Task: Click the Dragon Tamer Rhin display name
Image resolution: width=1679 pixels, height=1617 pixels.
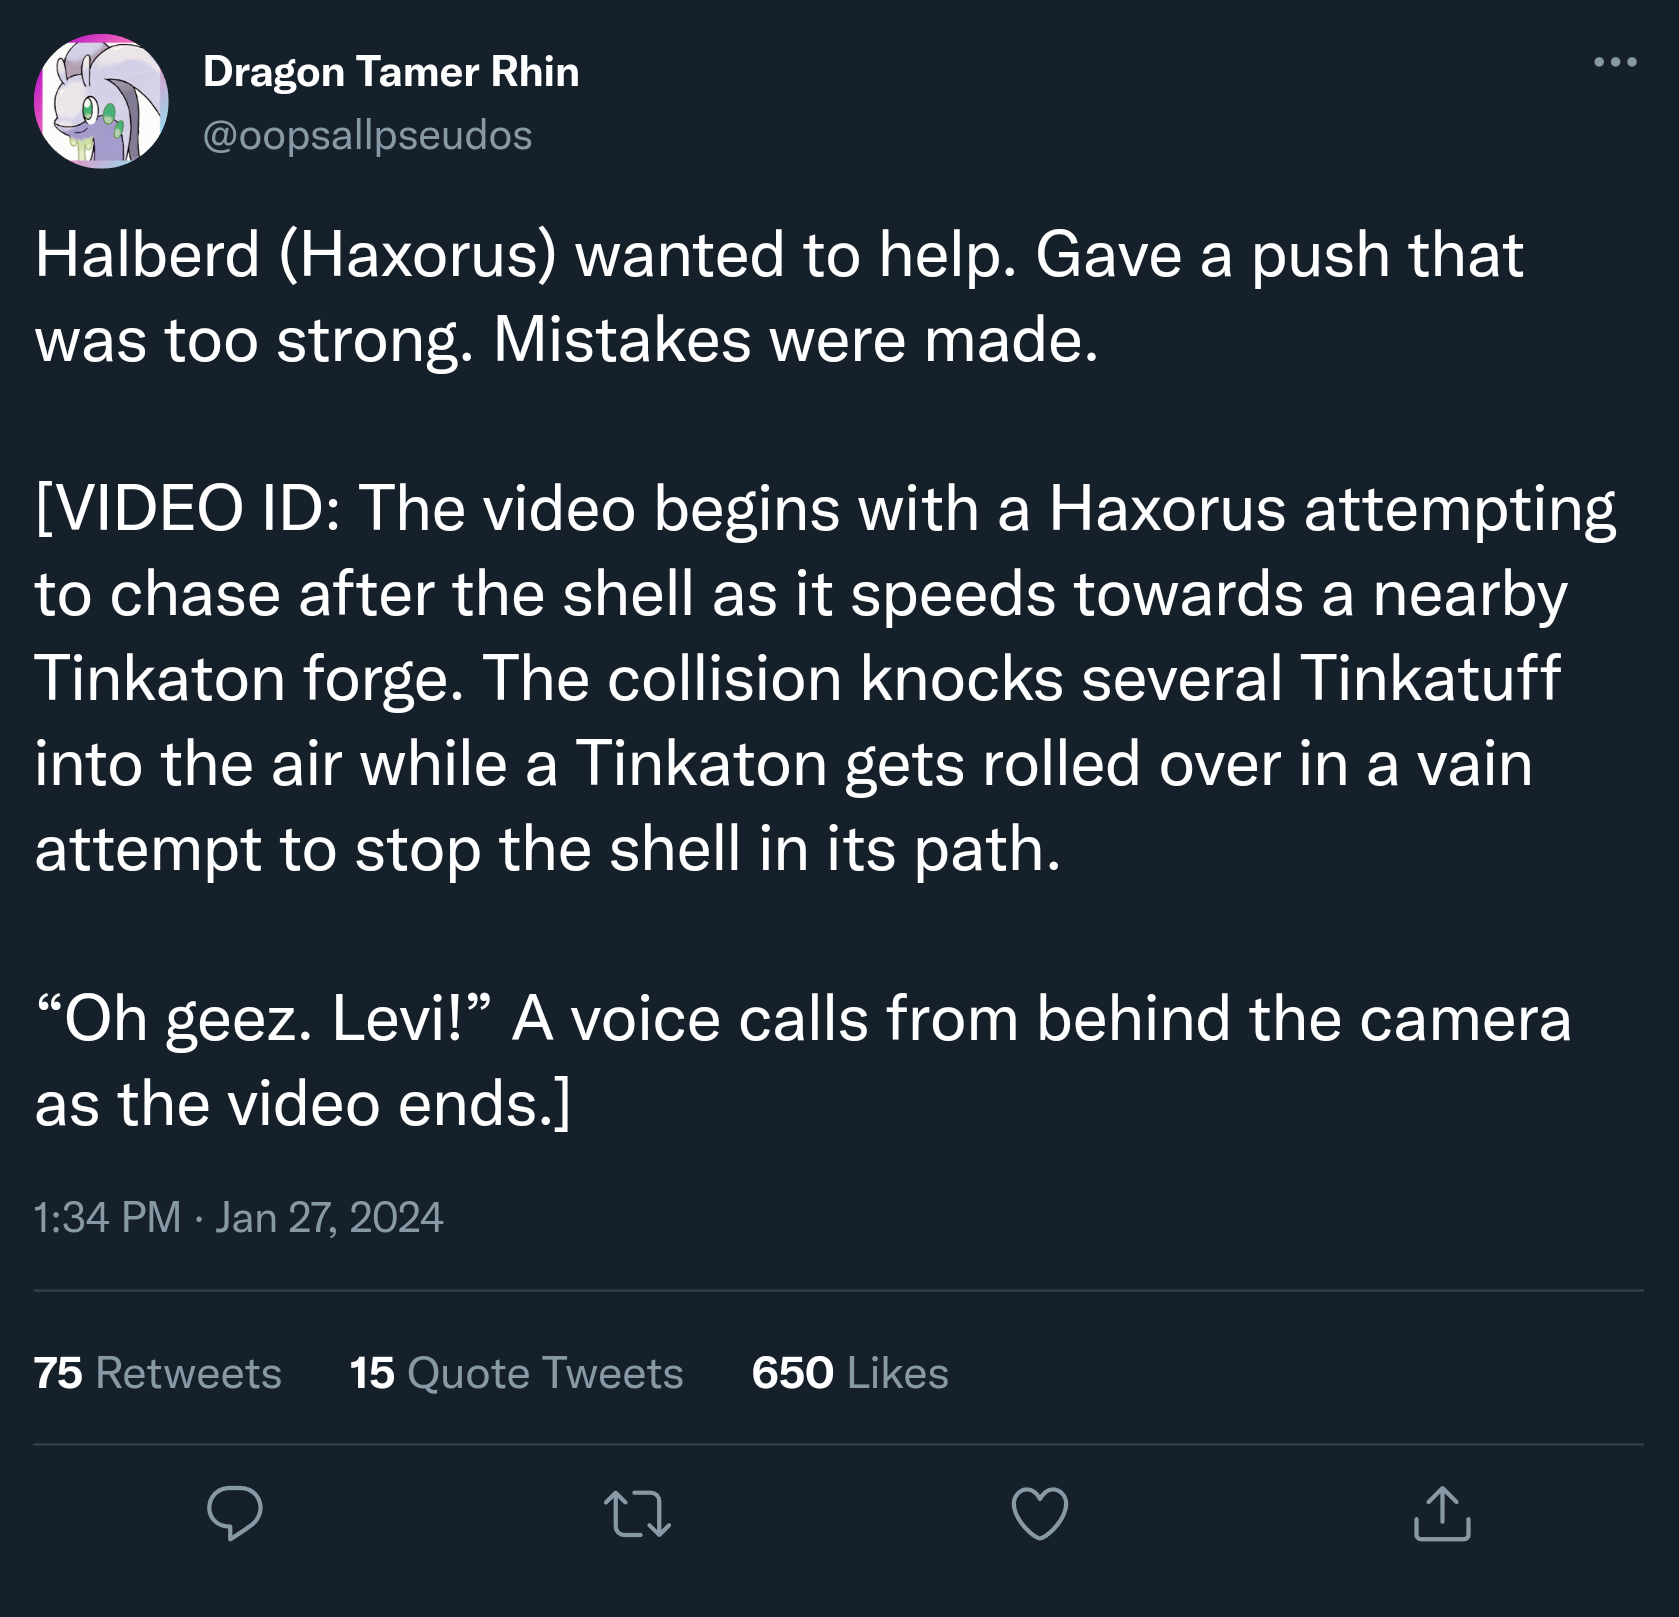Action: [390, 72]
